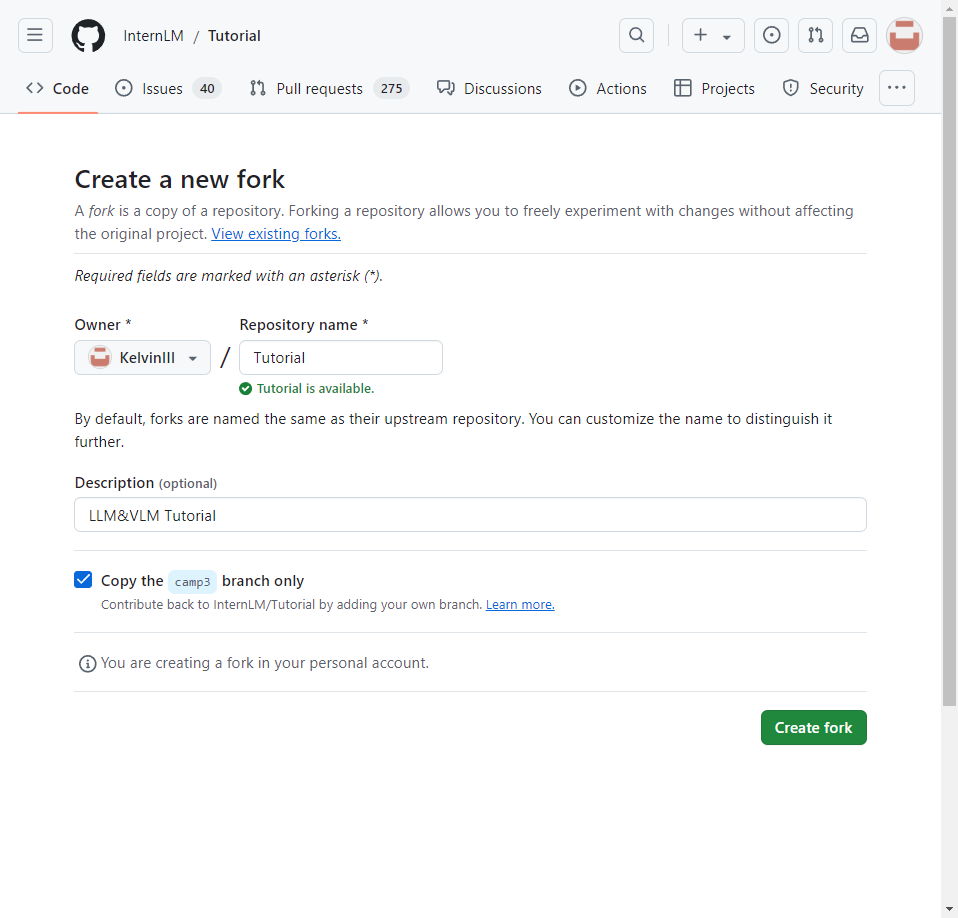Viewport: 958px width, 918px height.
Task: Click the View existing forks link
Action: click(276, 234)
